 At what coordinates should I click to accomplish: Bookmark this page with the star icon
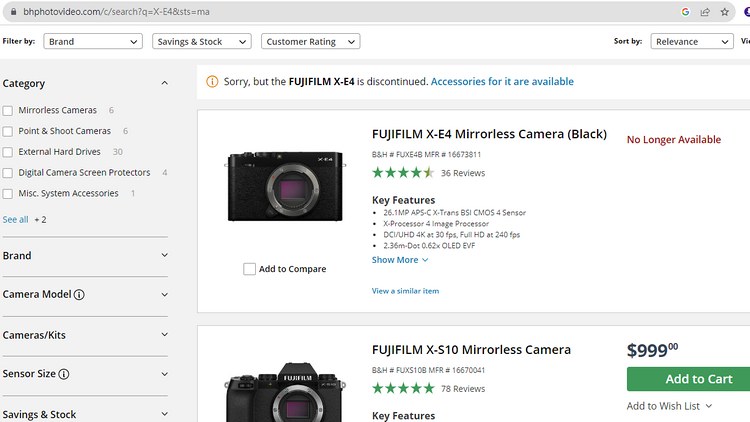(x=725, y=12)
